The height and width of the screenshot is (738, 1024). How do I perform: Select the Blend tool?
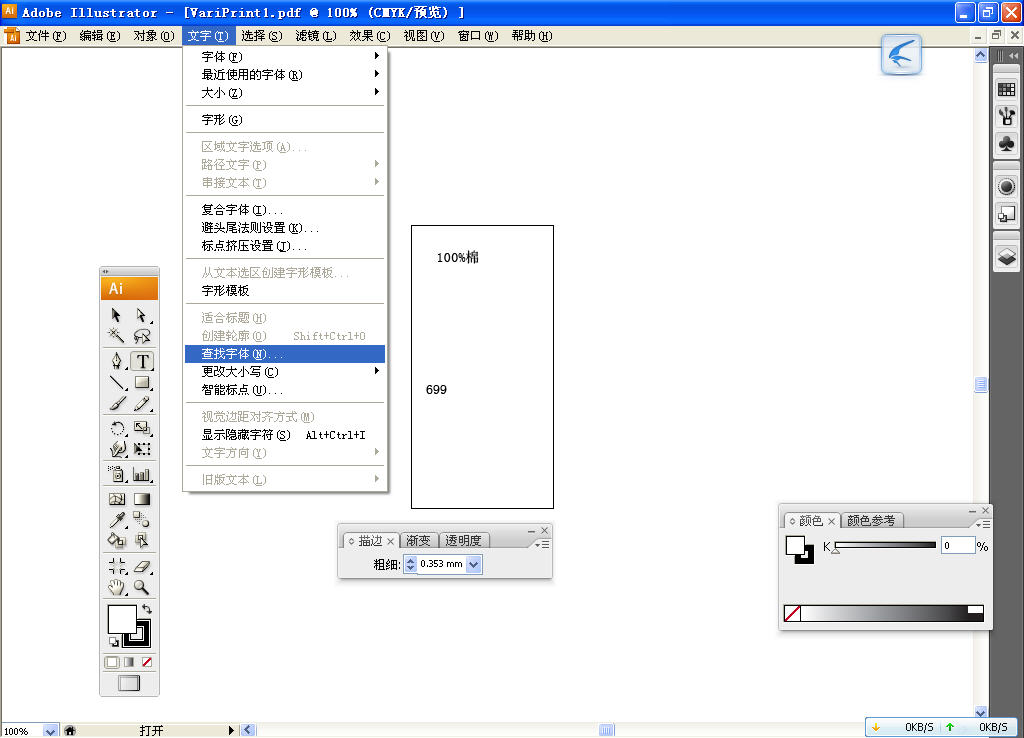pyautogui.click(x=142, y=520)
